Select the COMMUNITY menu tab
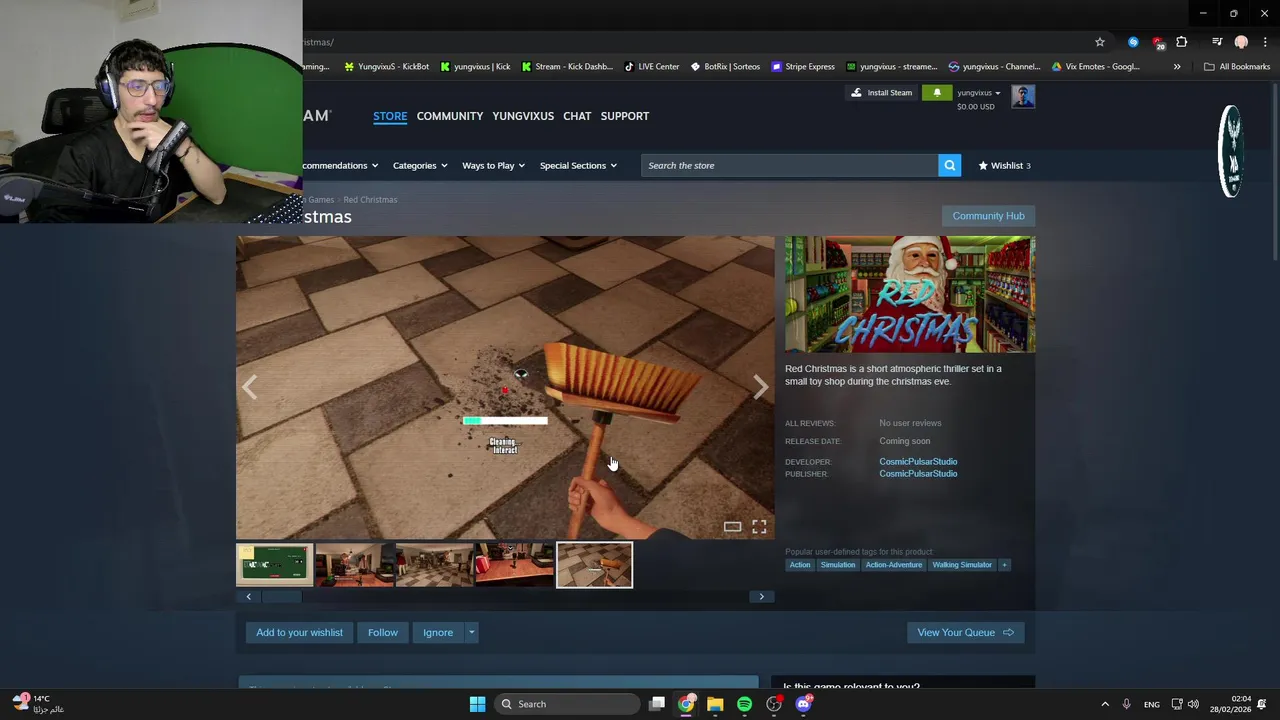Image resolution: width=1280 pixels, height=720 pixels. pyautogui.click(x=450, y=116)
